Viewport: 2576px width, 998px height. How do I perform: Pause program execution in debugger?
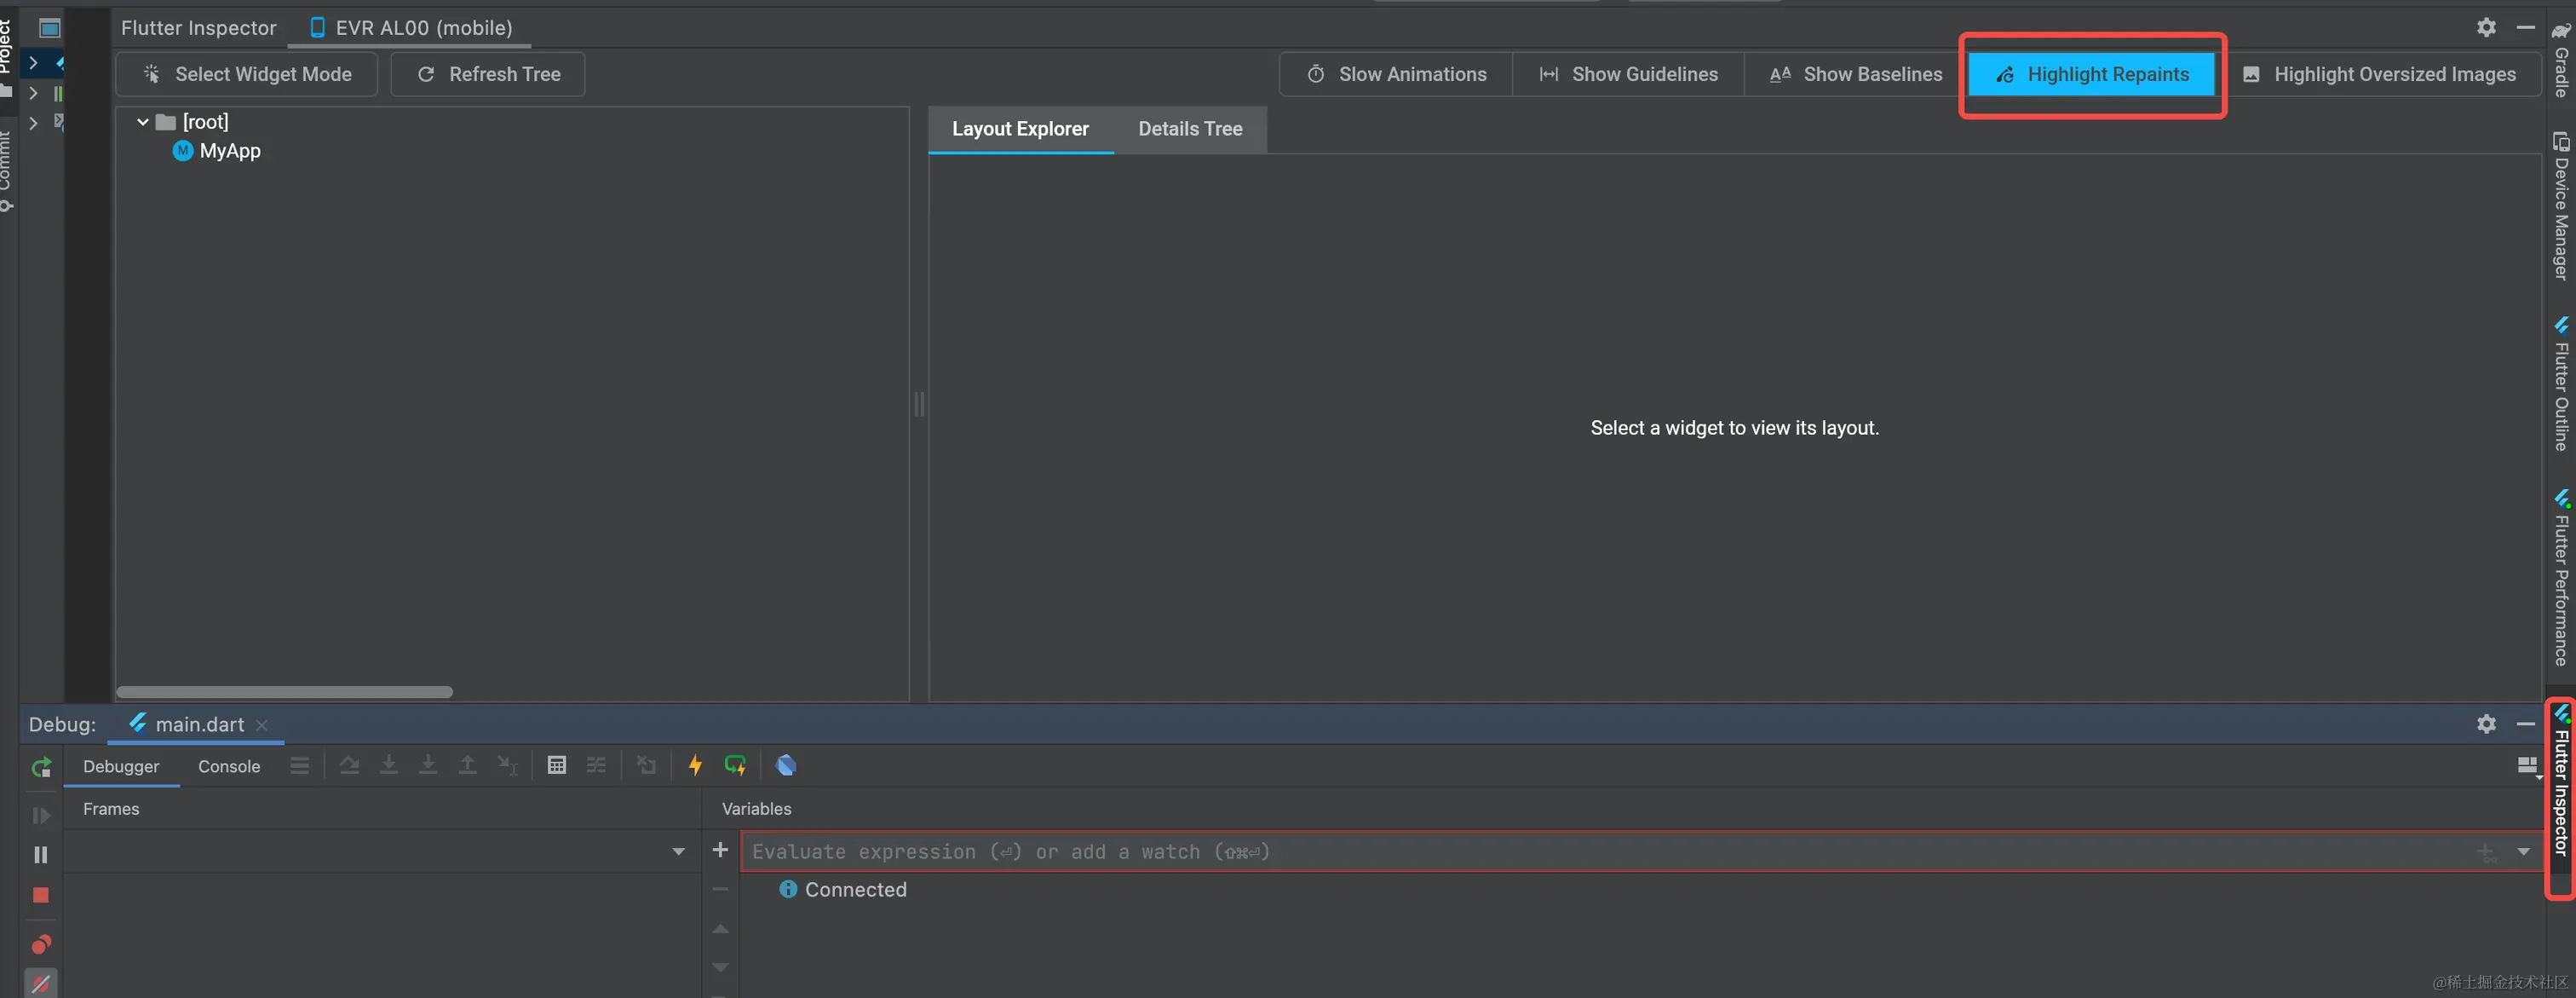click(41, 855)
